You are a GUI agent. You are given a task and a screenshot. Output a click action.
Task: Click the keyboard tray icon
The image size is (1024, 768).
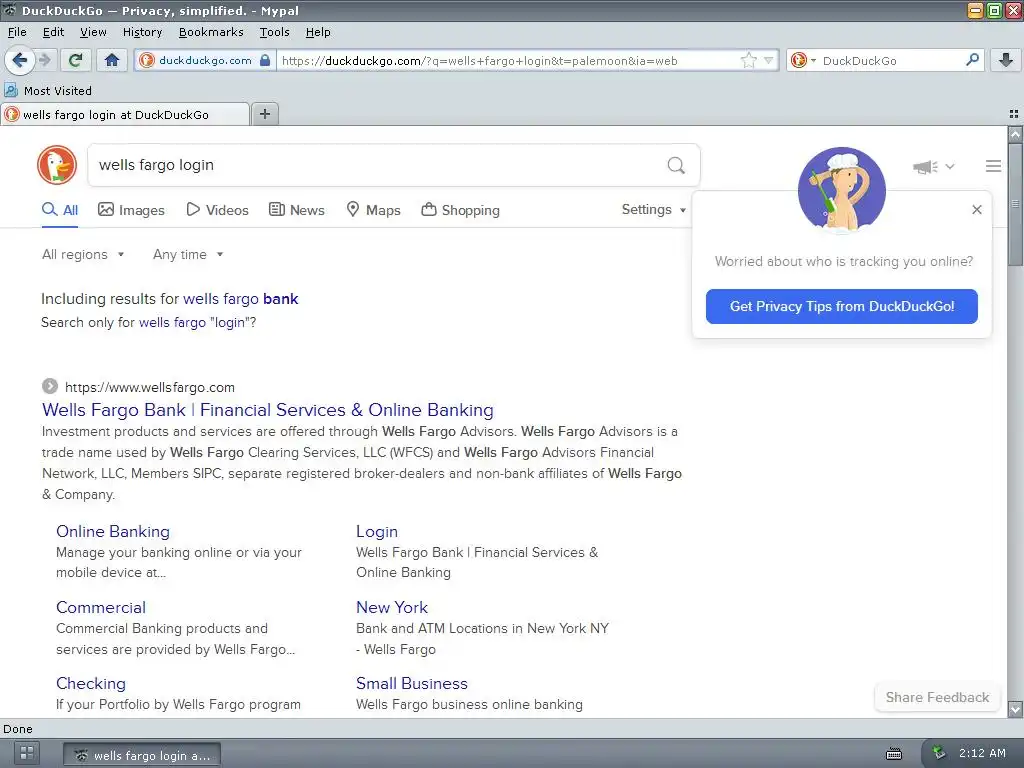click(x=893, y=754)
